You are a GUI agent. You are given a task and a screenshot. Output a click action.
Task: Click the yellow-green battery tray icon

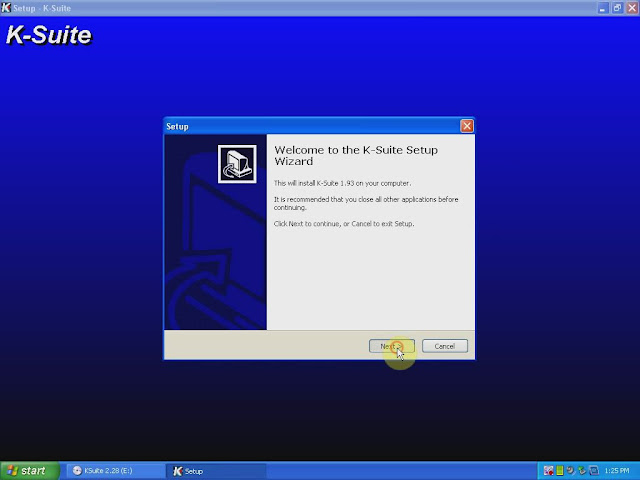[560, 471]
